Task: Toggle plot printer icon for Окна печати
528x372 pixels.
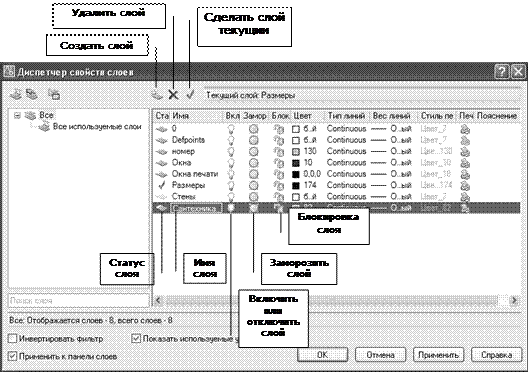Action: 465,174
